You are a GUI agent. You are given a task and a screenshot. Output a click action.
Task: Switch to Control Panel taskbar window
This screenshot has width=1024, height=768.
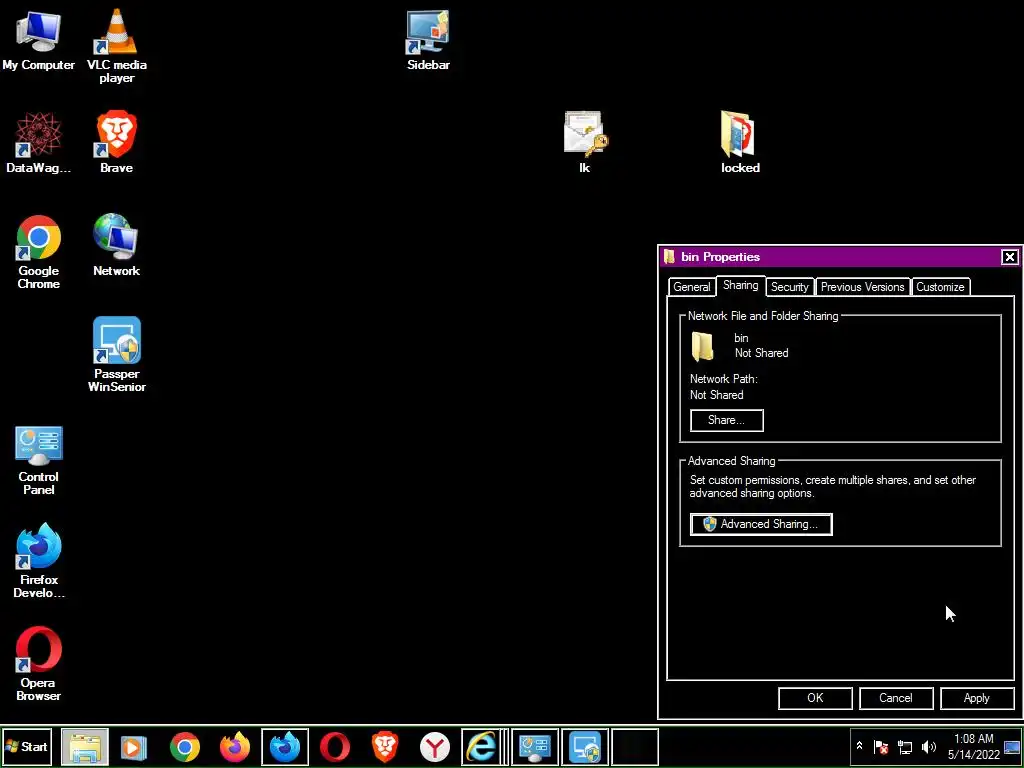point(535,746)
